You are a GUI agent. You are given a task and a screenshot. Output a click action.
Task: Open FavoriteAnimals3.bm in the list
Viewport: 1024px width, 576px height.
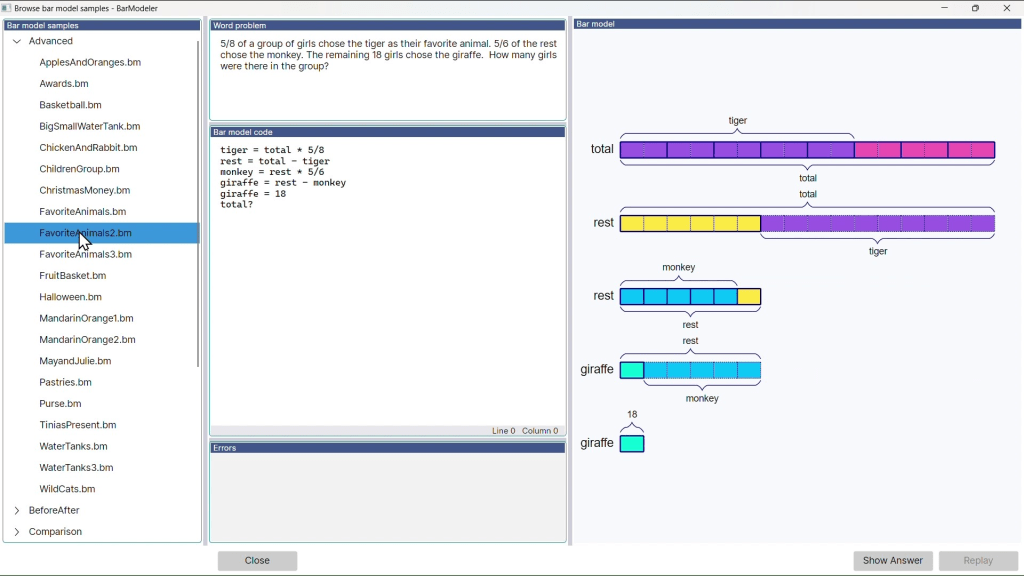pyautogui.click(x=85, y=254)
